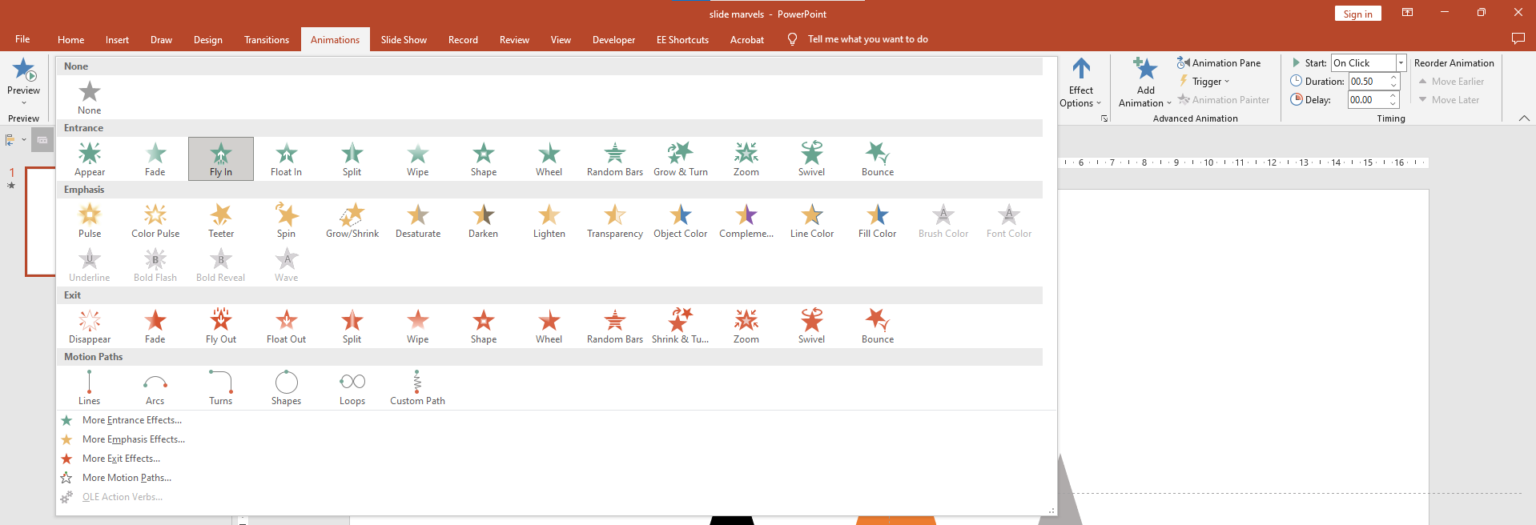Open the Advanced Animation dialog launcher

[1105, 119]
